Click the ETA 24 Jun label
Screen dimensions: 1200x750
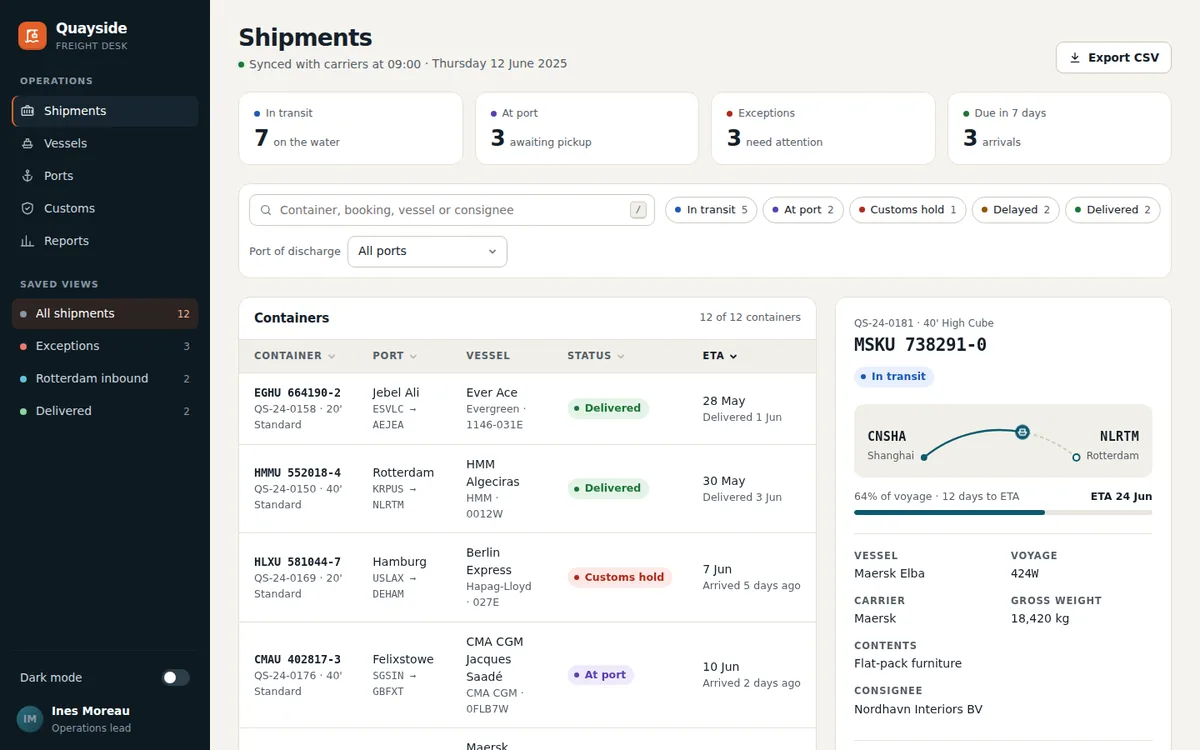point(1121,496)
